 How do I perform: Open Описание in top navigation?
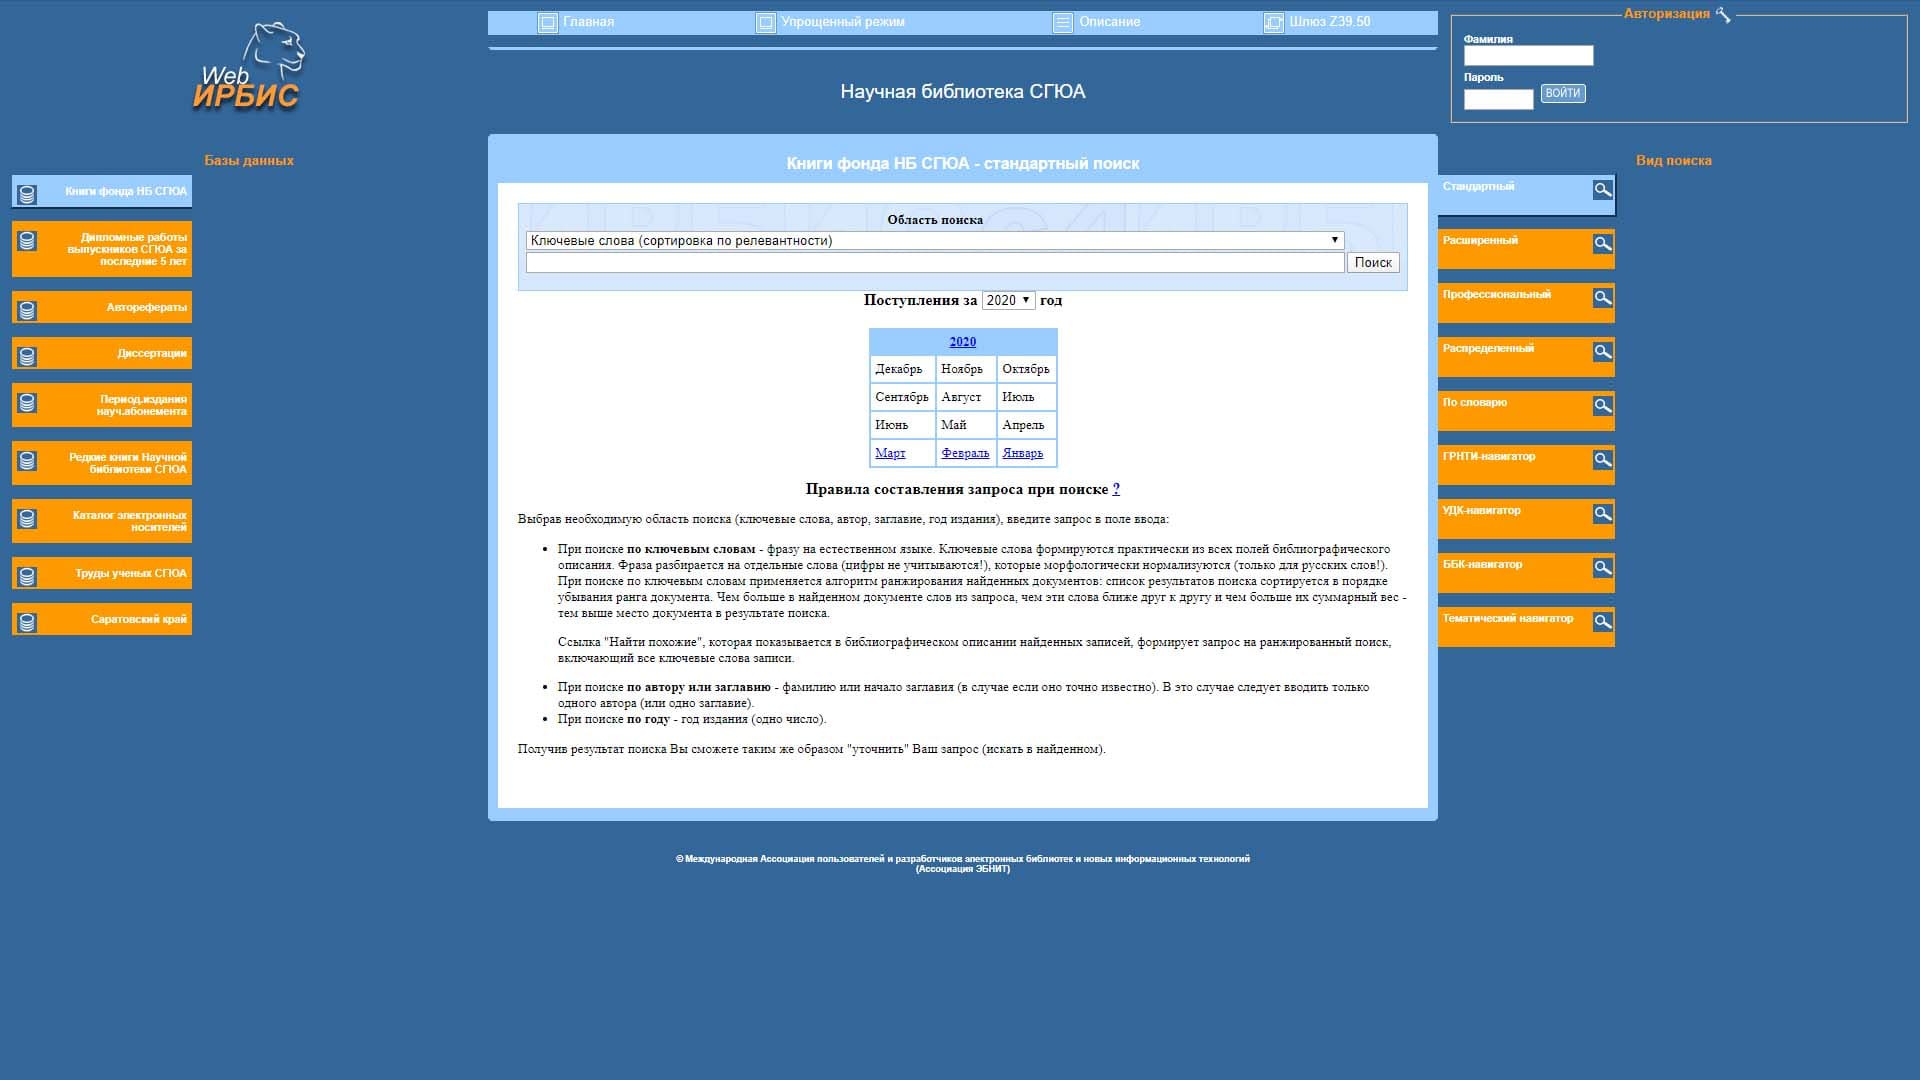tap(1109, 22)
